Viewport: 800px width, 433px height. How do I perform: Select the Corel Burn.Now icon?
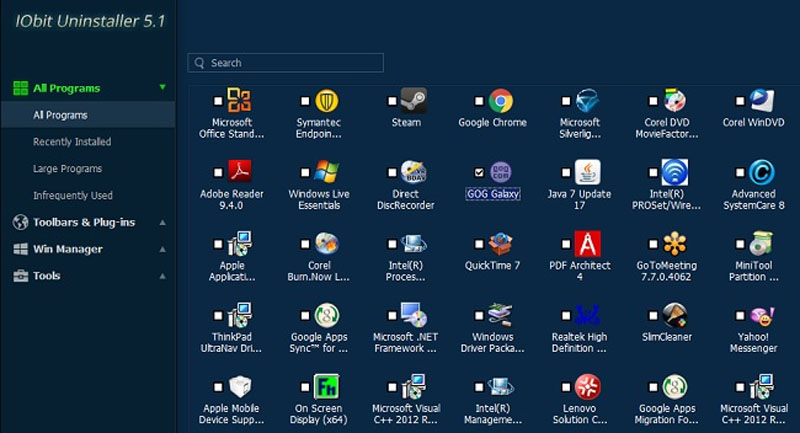[327, 243]
